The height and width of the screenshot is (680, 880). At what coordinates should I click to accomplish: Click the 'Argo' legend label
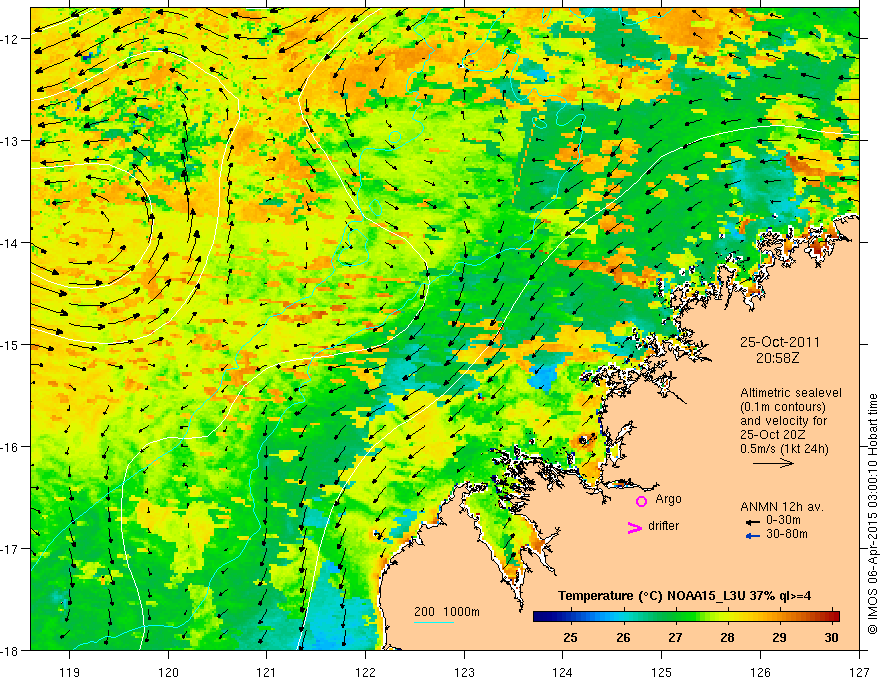pos(668,499)
